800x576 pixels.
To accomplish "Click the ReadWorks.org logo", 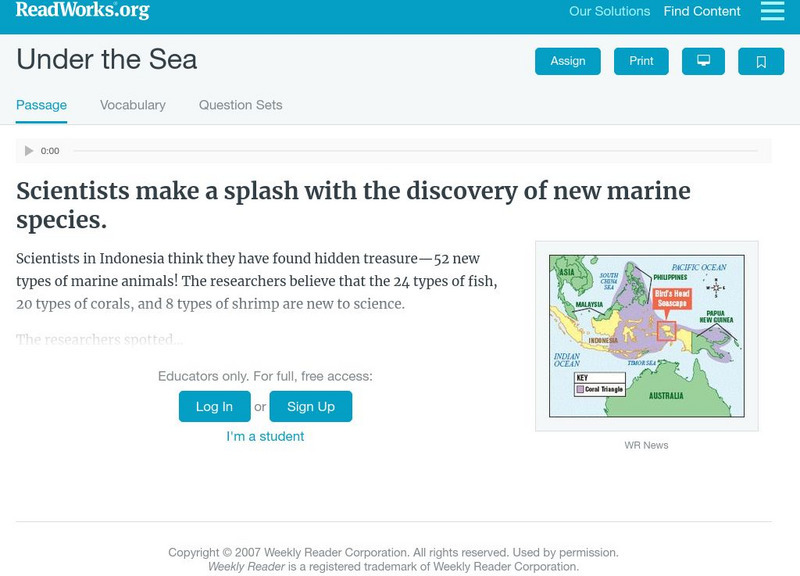I will pyautogui.click(x=82, y=11).
